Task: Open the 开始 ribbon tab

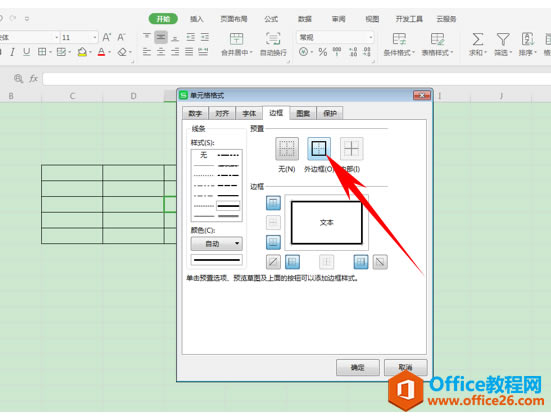Action: coord(163,19)
